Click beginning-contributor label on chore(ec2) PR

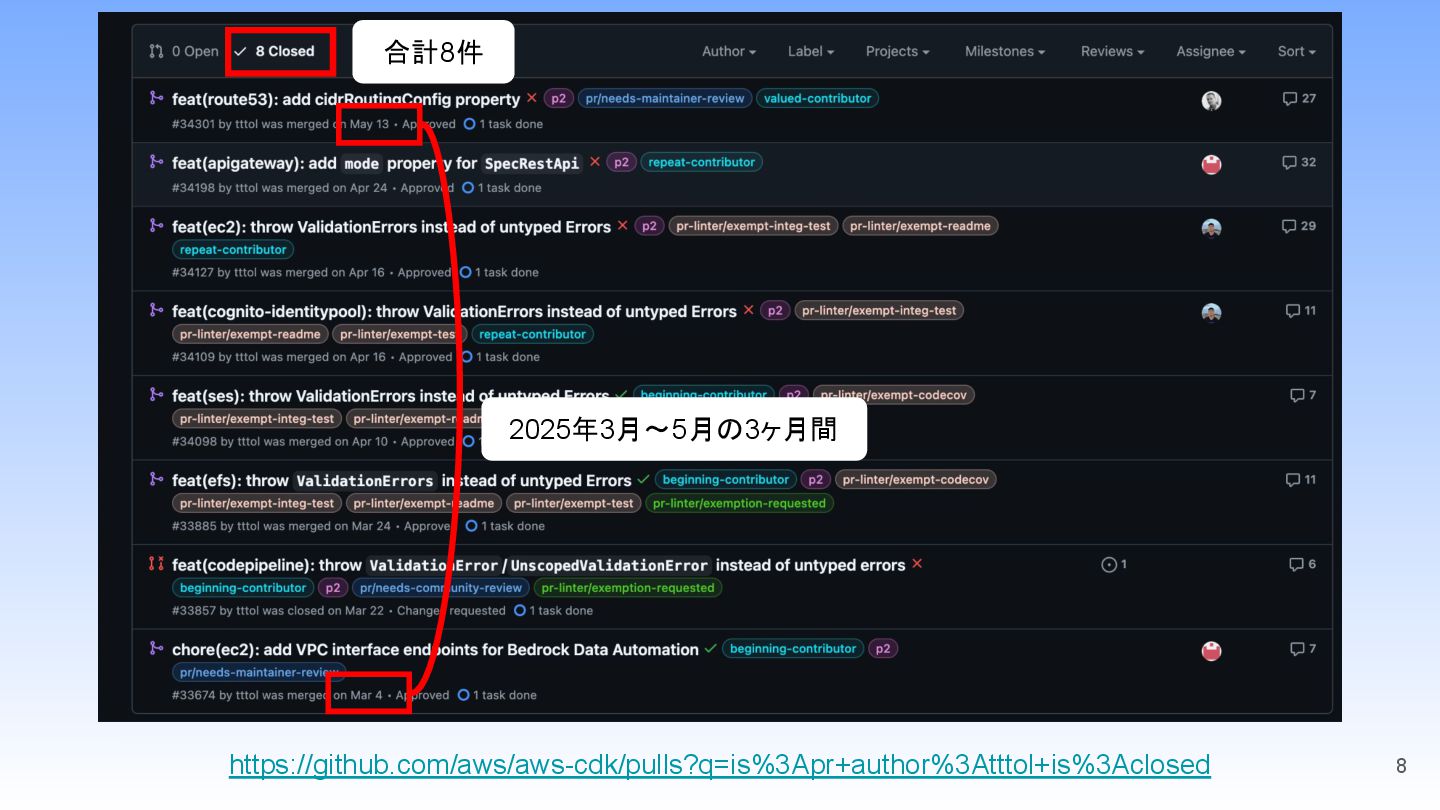(x=793, y=649)
